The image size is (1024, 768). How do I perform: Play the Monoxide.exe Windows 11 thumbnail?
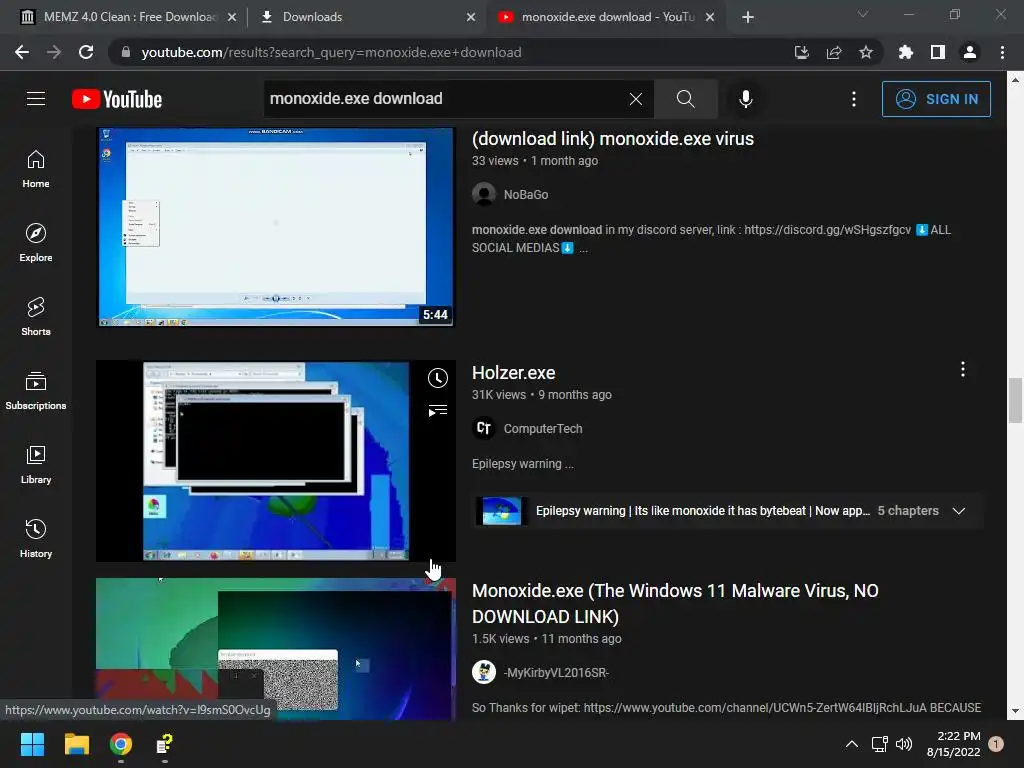[x=276, y=649]
